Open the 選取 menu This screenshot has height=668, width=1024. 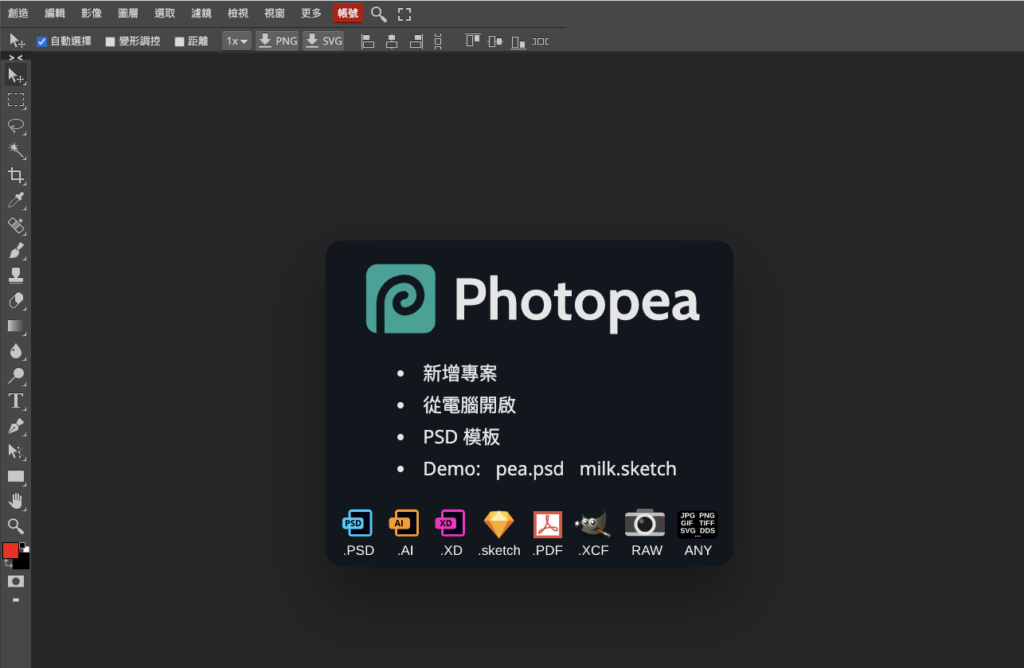(x=165, y=13)
